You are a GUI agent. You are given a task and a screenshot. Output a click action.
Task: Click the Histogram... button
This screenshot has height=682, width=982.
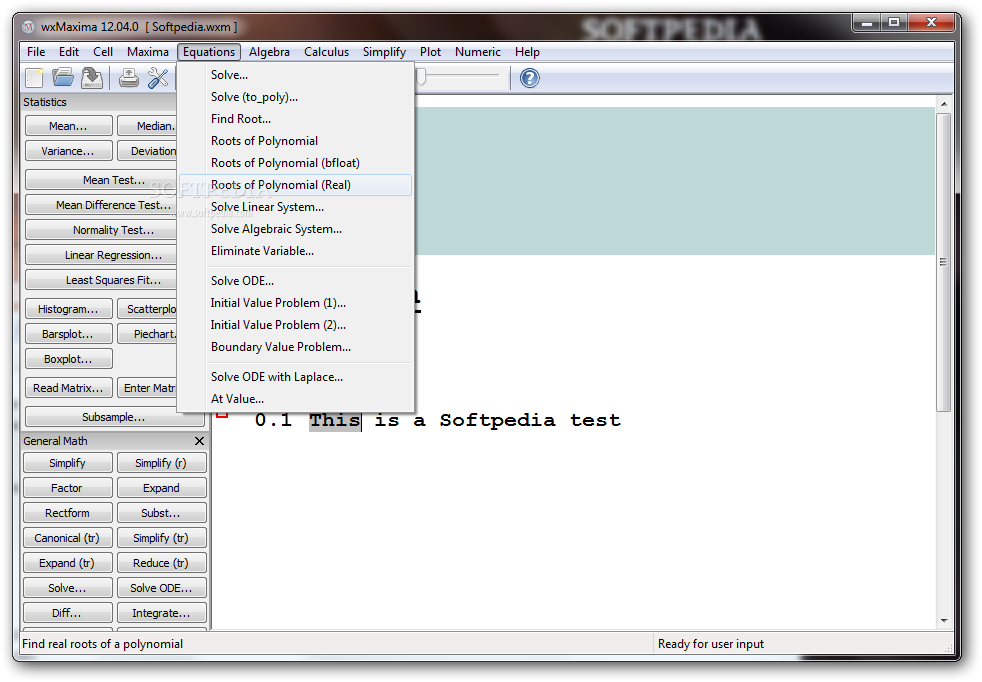68,309
